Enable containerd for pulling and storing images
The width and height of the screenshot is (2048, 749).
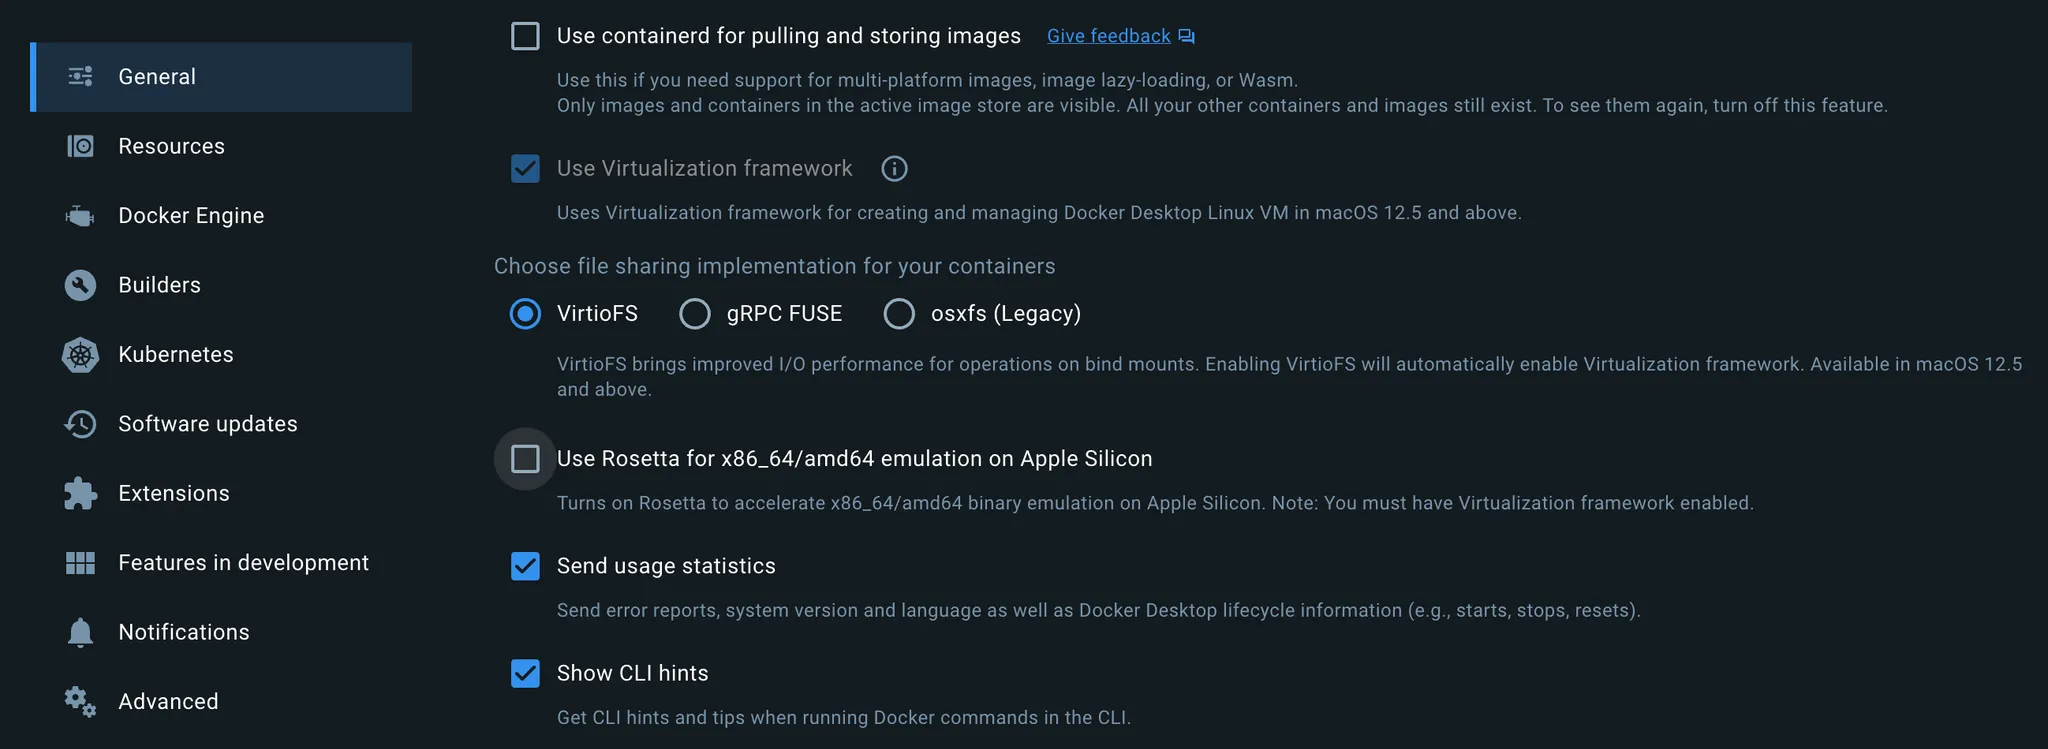(x=525, y=36)
